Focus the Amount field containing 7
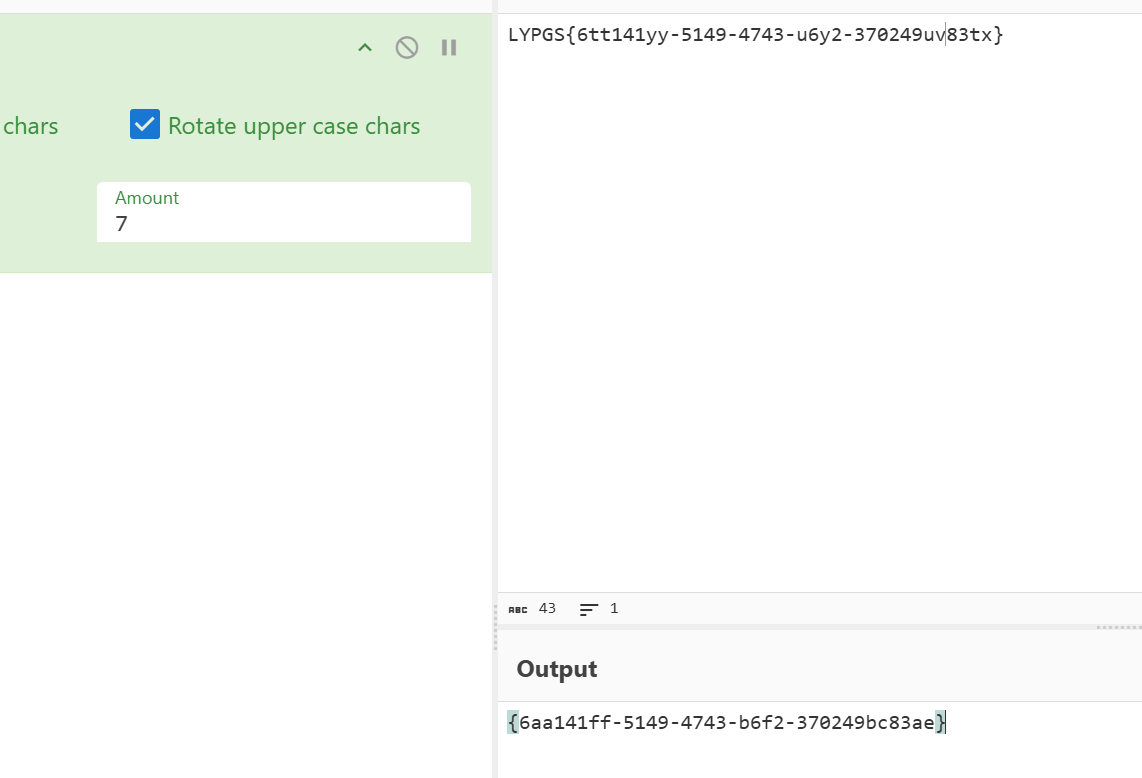Screen dimensions: 1142x778 284,223
